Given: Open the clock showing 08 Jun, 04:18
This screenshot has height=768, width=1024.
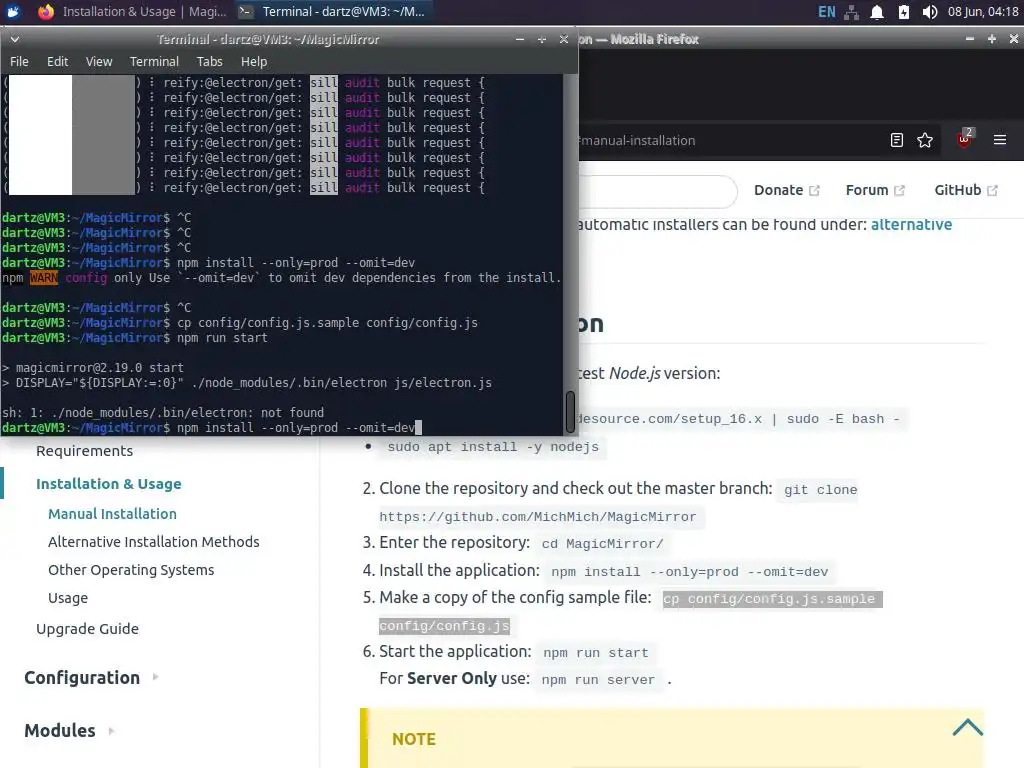Looking at the screenshot, I should (x=983, y=12).
